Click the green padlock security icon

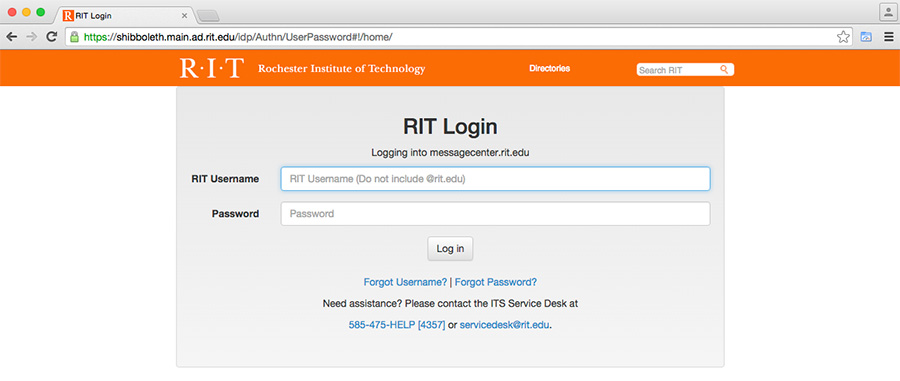[74, 37]
